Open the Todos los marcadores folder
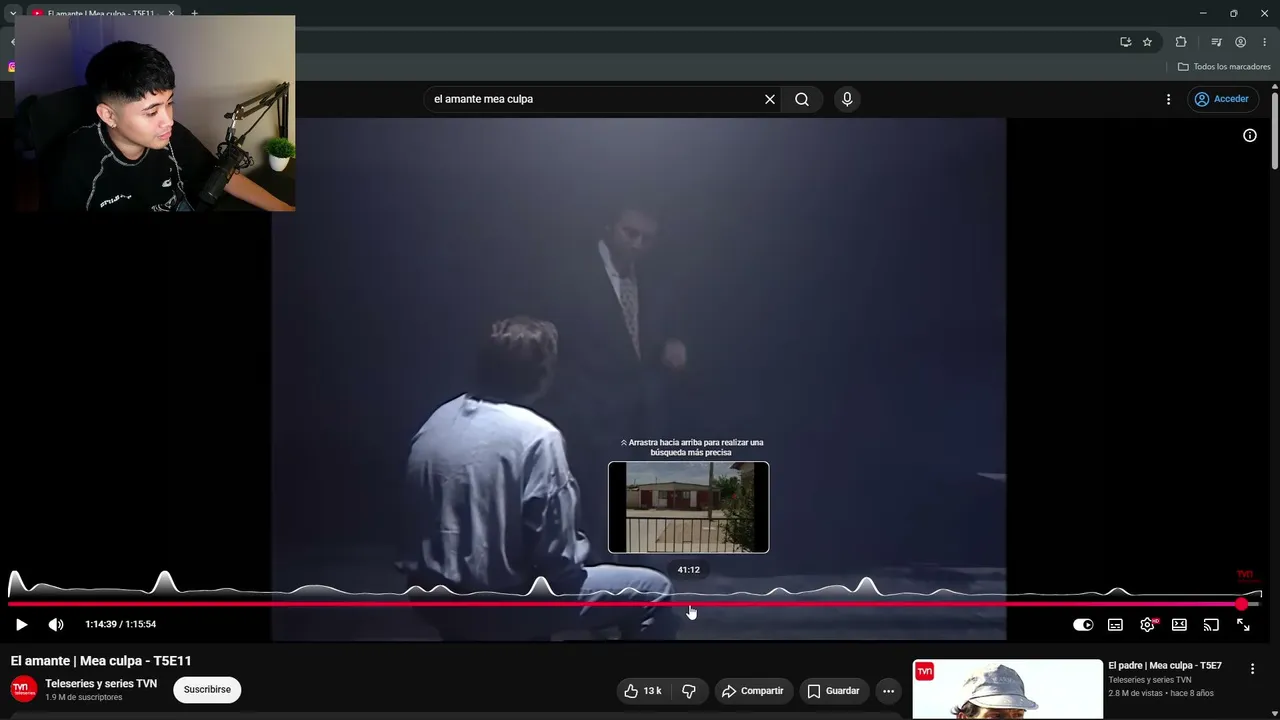The height and width of the screenshot is (720, 1280). [x=1224, y=67]
